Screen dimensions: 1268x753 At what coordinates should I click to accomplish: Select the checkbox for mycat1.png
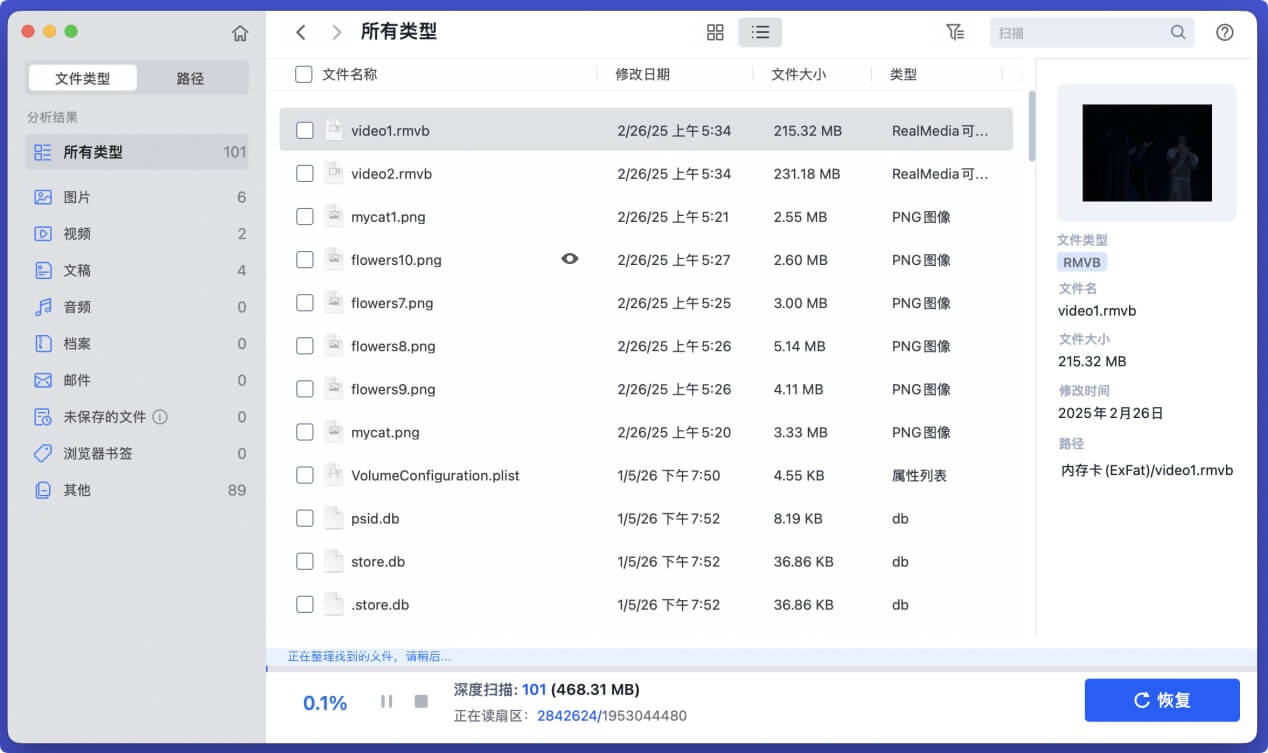coord(305,216)
